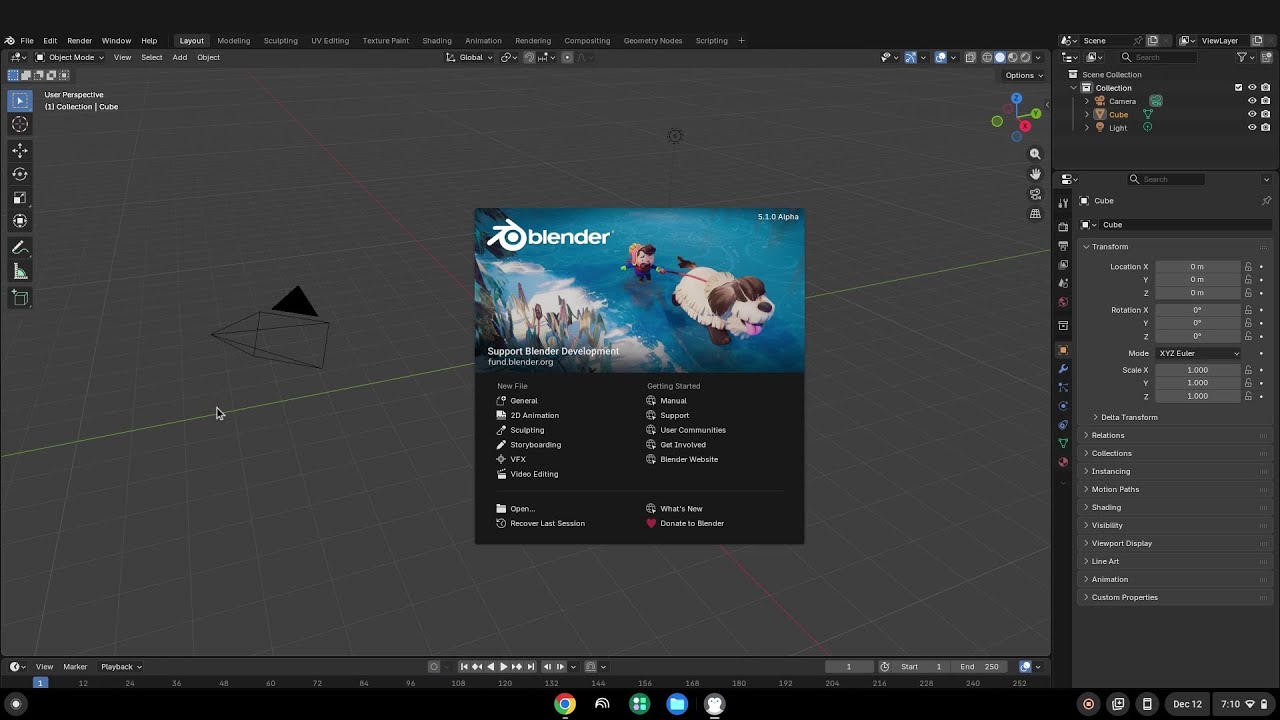
Task: Open the World properties tab
Action: point(1063,302)
